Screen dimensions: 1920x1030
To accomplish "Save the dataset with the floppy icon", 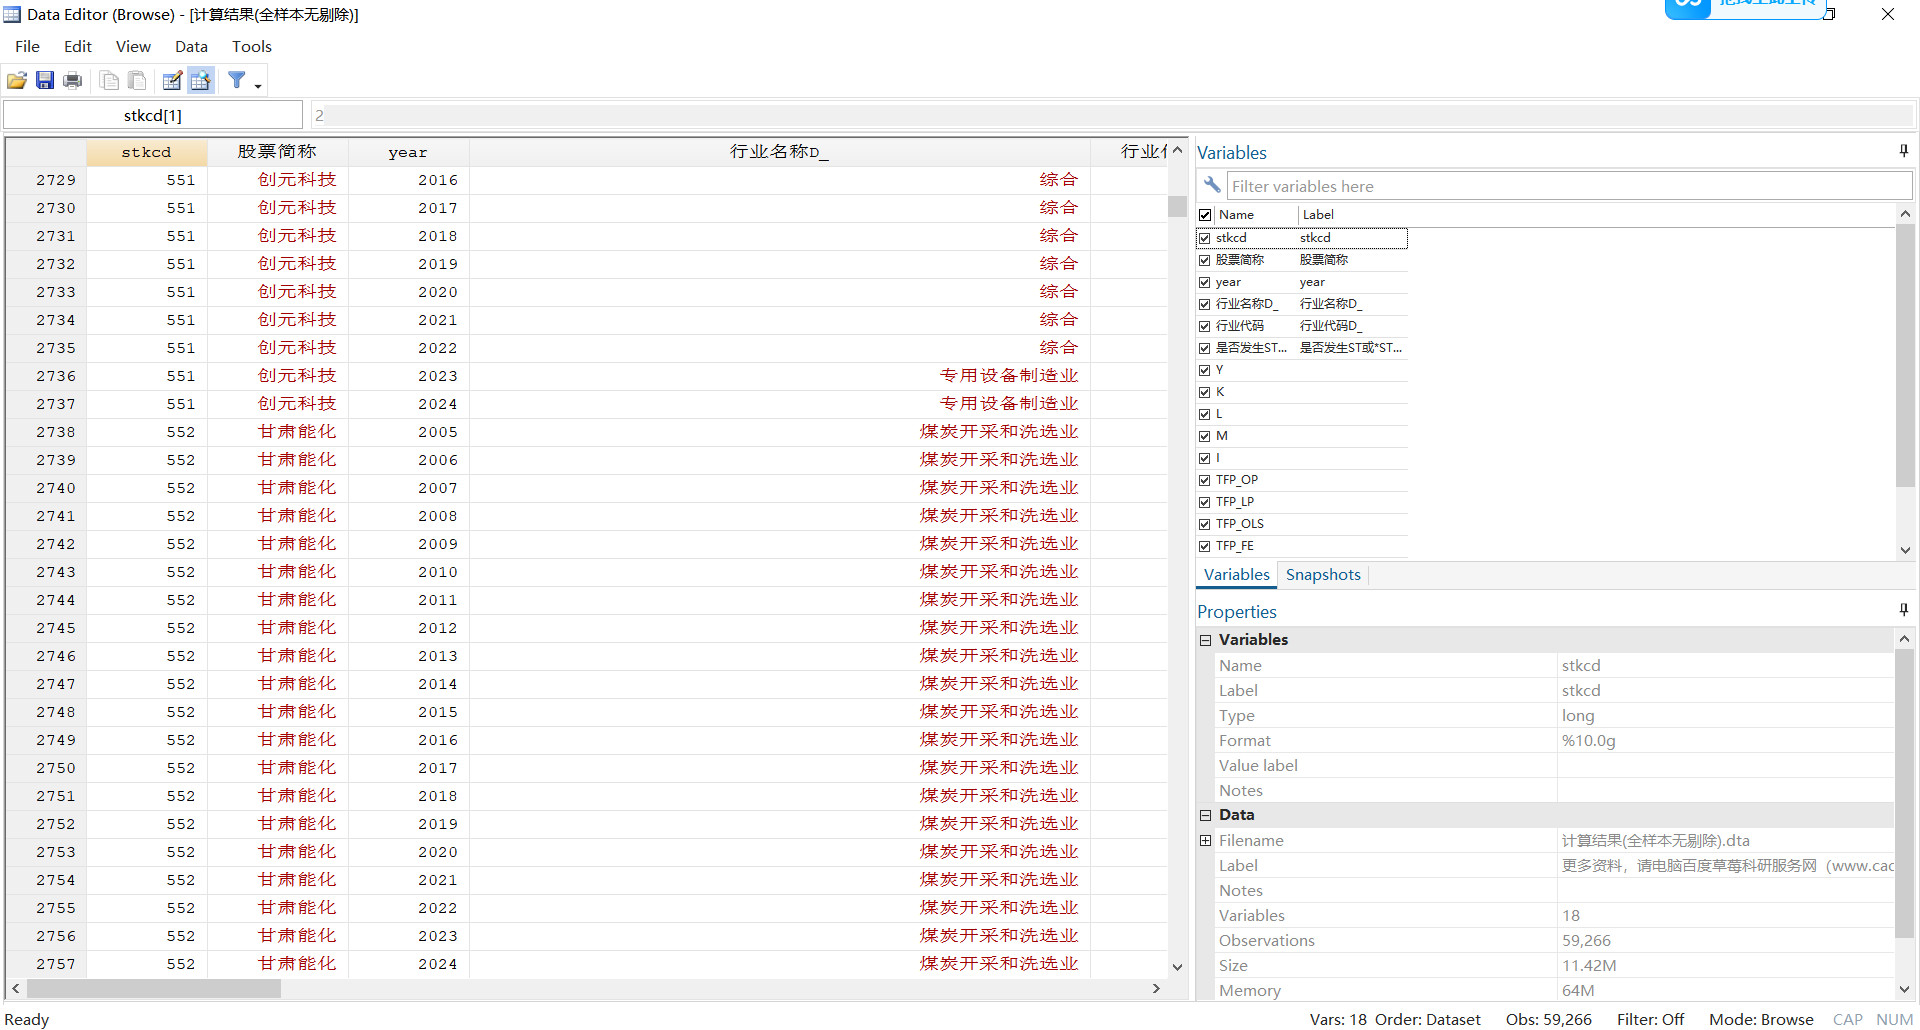I will coord(45,80).
